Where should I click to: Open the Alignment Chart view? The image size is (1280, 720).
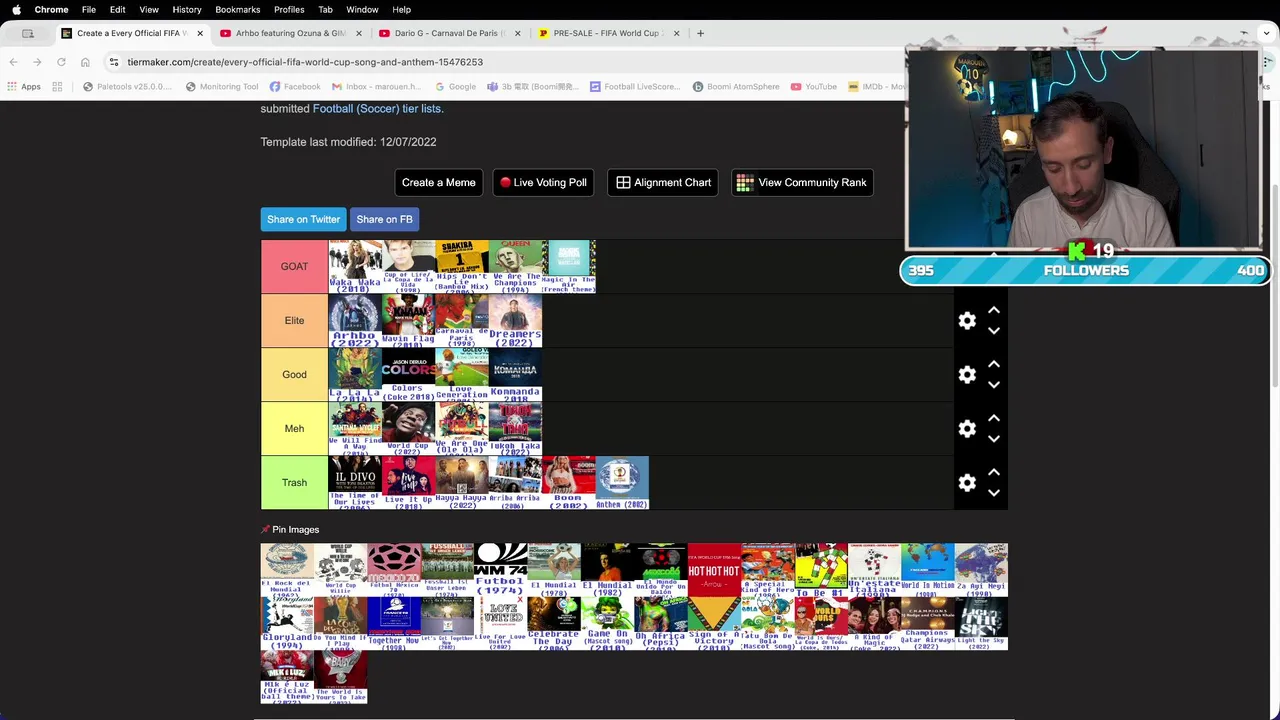[x=663, y=182]
